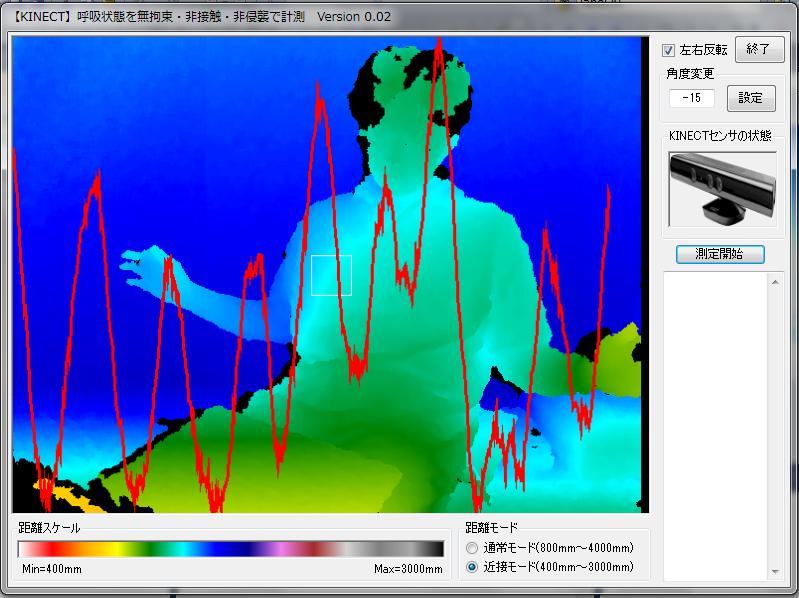Click the white measurement box on the chest

coord(331,275)
